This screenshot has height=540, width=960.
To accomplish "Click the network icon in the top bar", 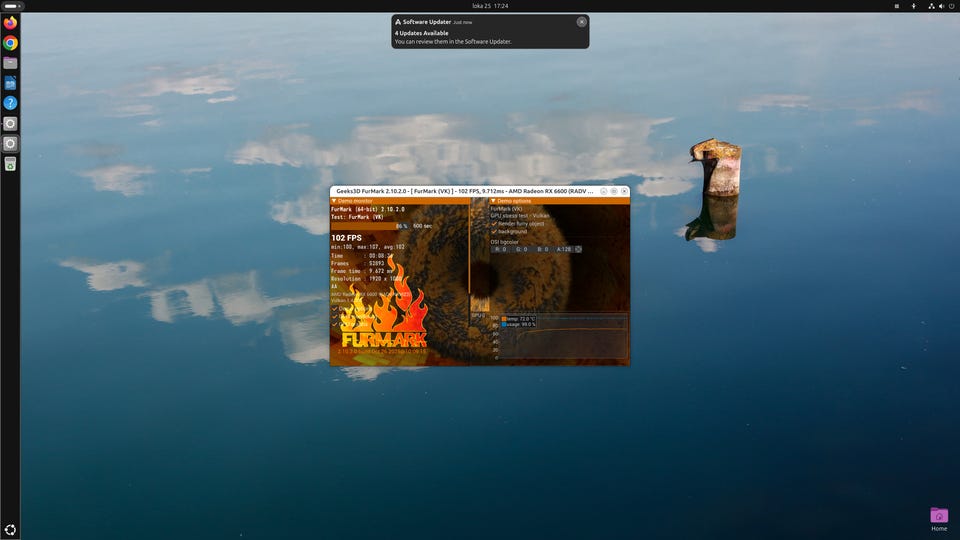I will point(931,6).
